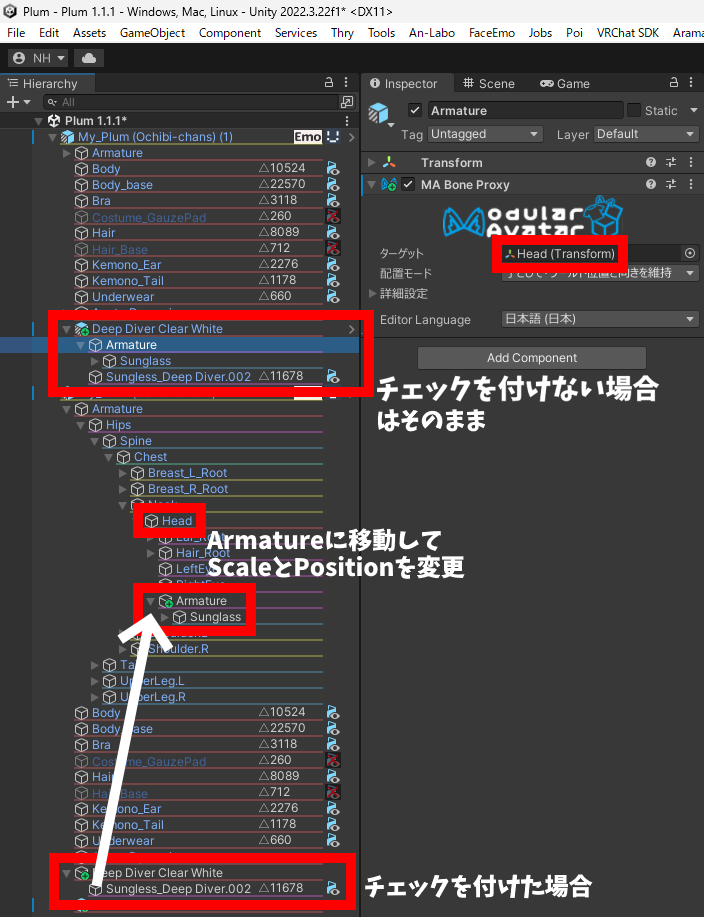Screen dimensions: 704x917
Task: Toggle Costume_GauzePad visibility under My_Plum (Ochibi-chans) (1)
Action: (x=333, y=216)
